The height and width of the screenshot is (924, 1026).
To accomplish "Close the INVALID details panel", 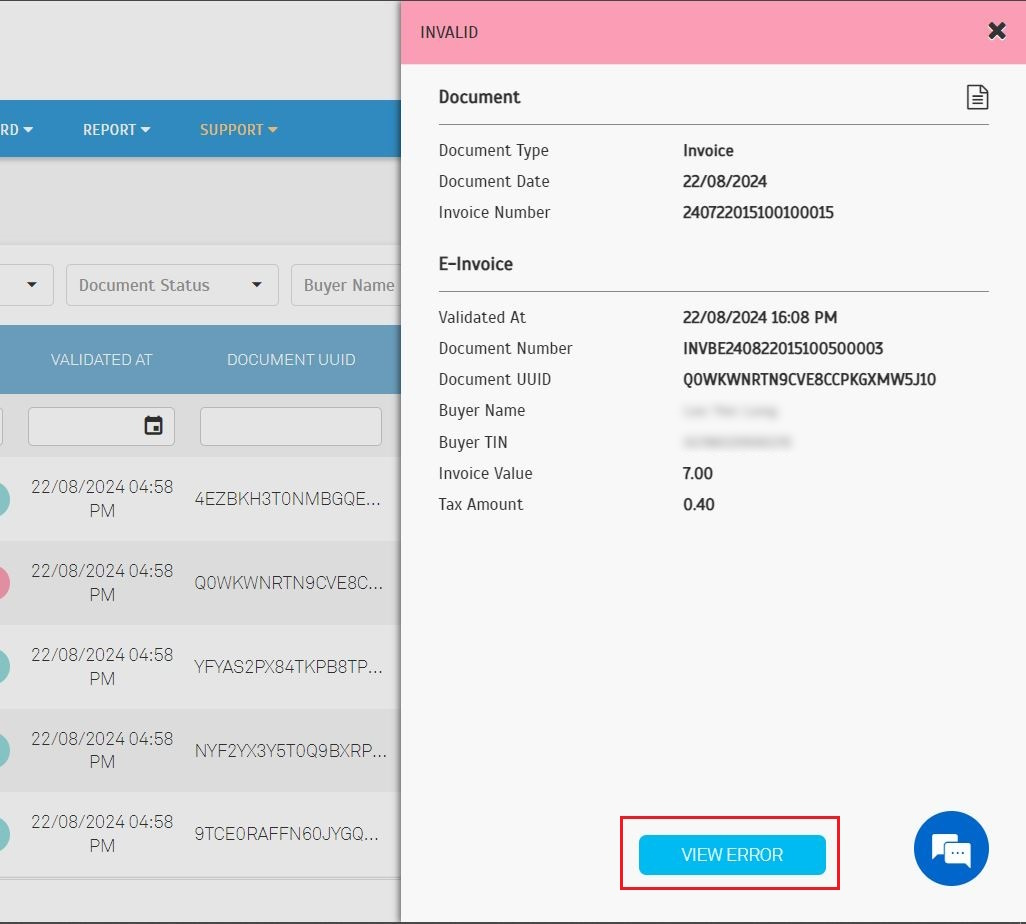I will tap(996, 31).
